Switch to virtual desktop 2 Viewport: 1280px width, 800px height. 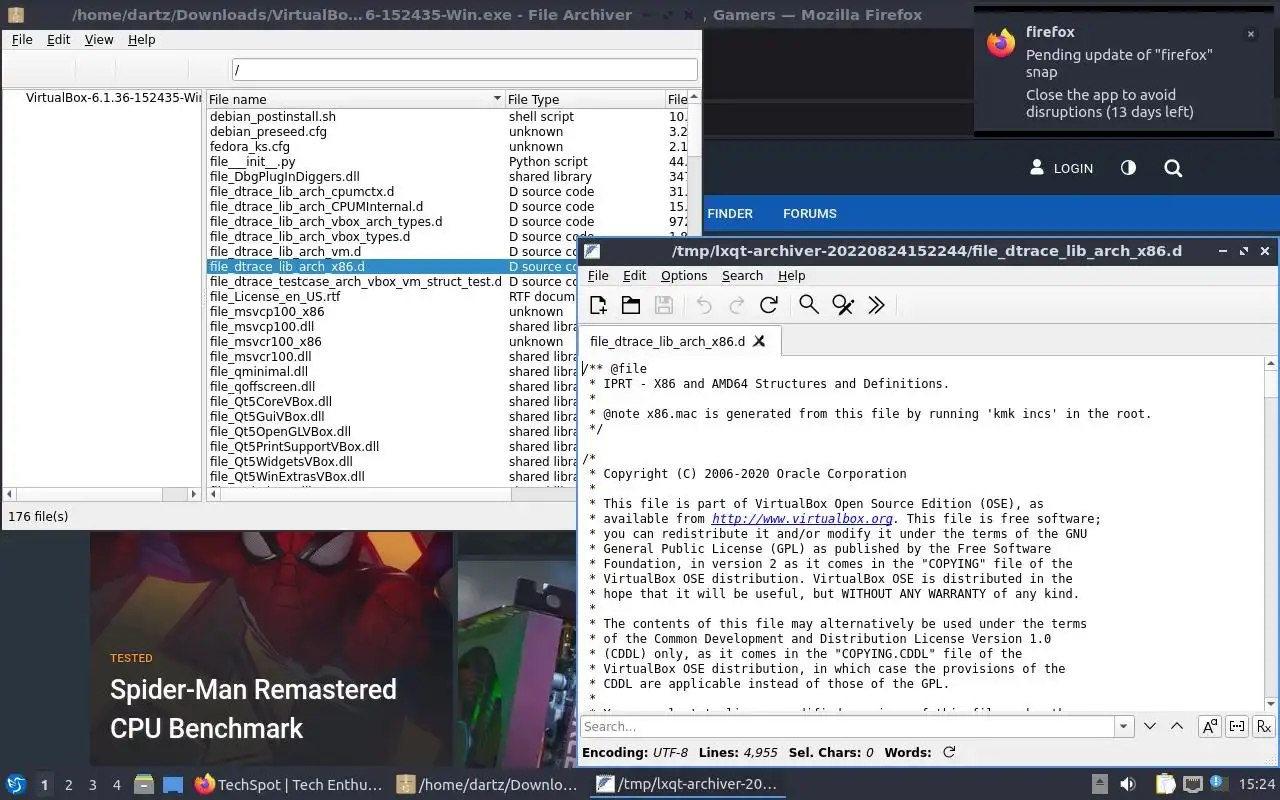(69, 785)
